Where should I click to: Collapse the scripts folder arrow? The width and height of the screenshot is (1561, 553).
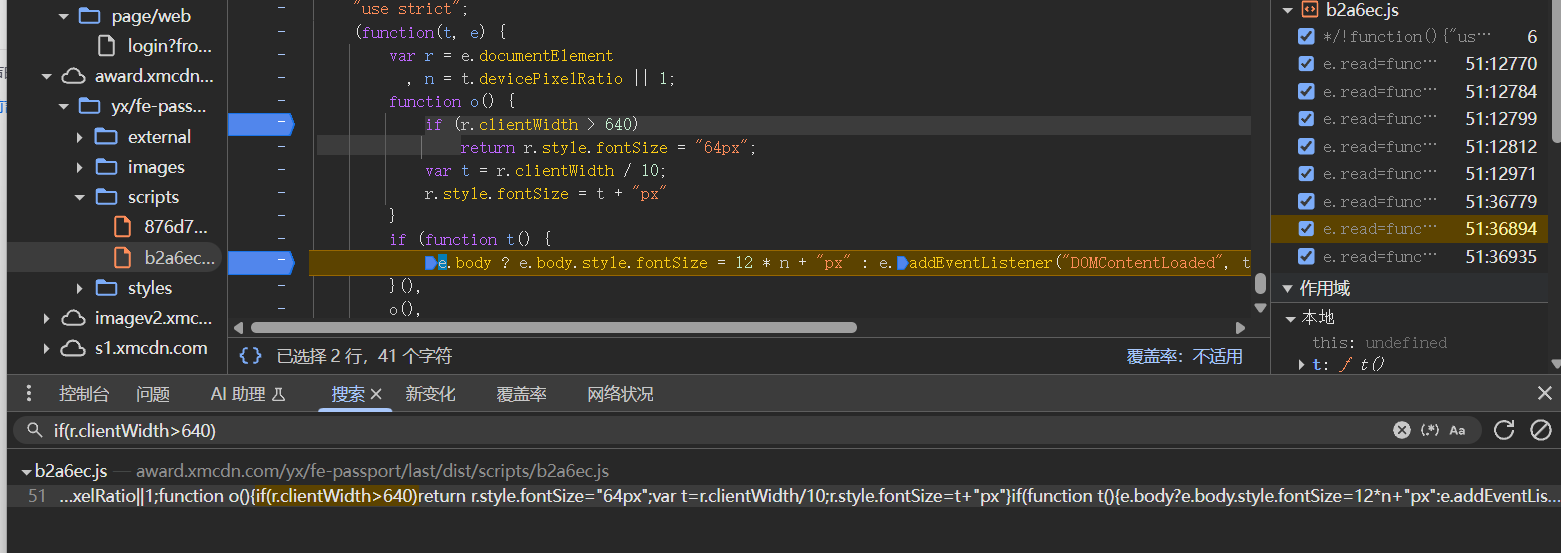[81, 197]
